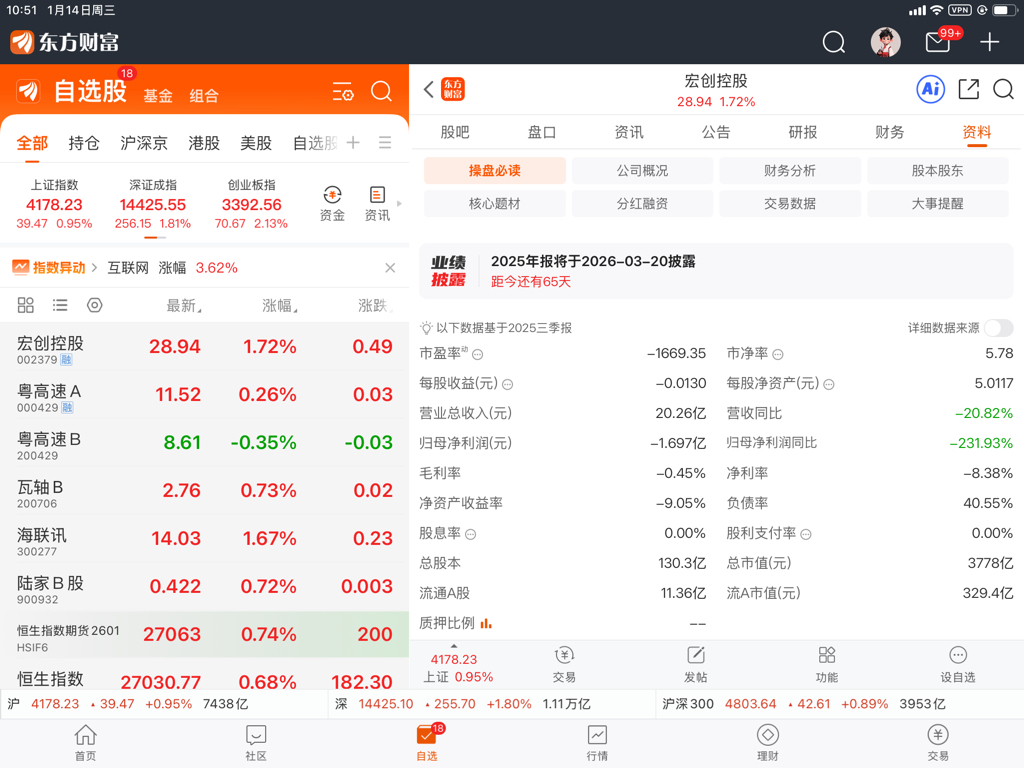Toggle 详细数据来源 switch
Image resolution: width=1024 pixels, height=768 pixels.
tap(999, 328)
